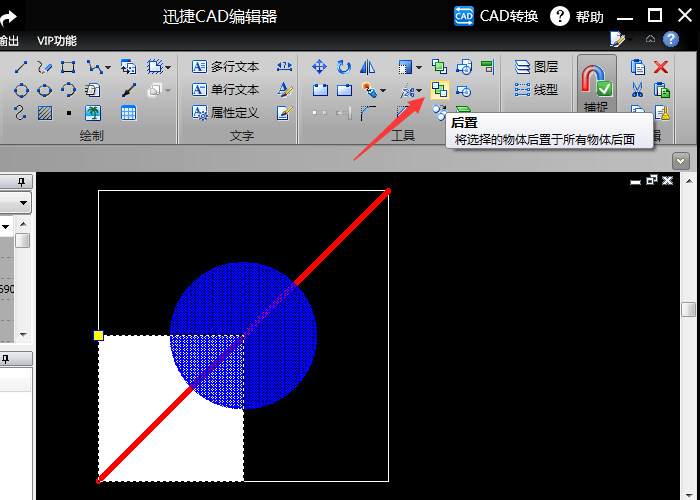This screenshot has width=700, height=500.
Task: Open the VIP功能 menu tab
Action: 57,41
